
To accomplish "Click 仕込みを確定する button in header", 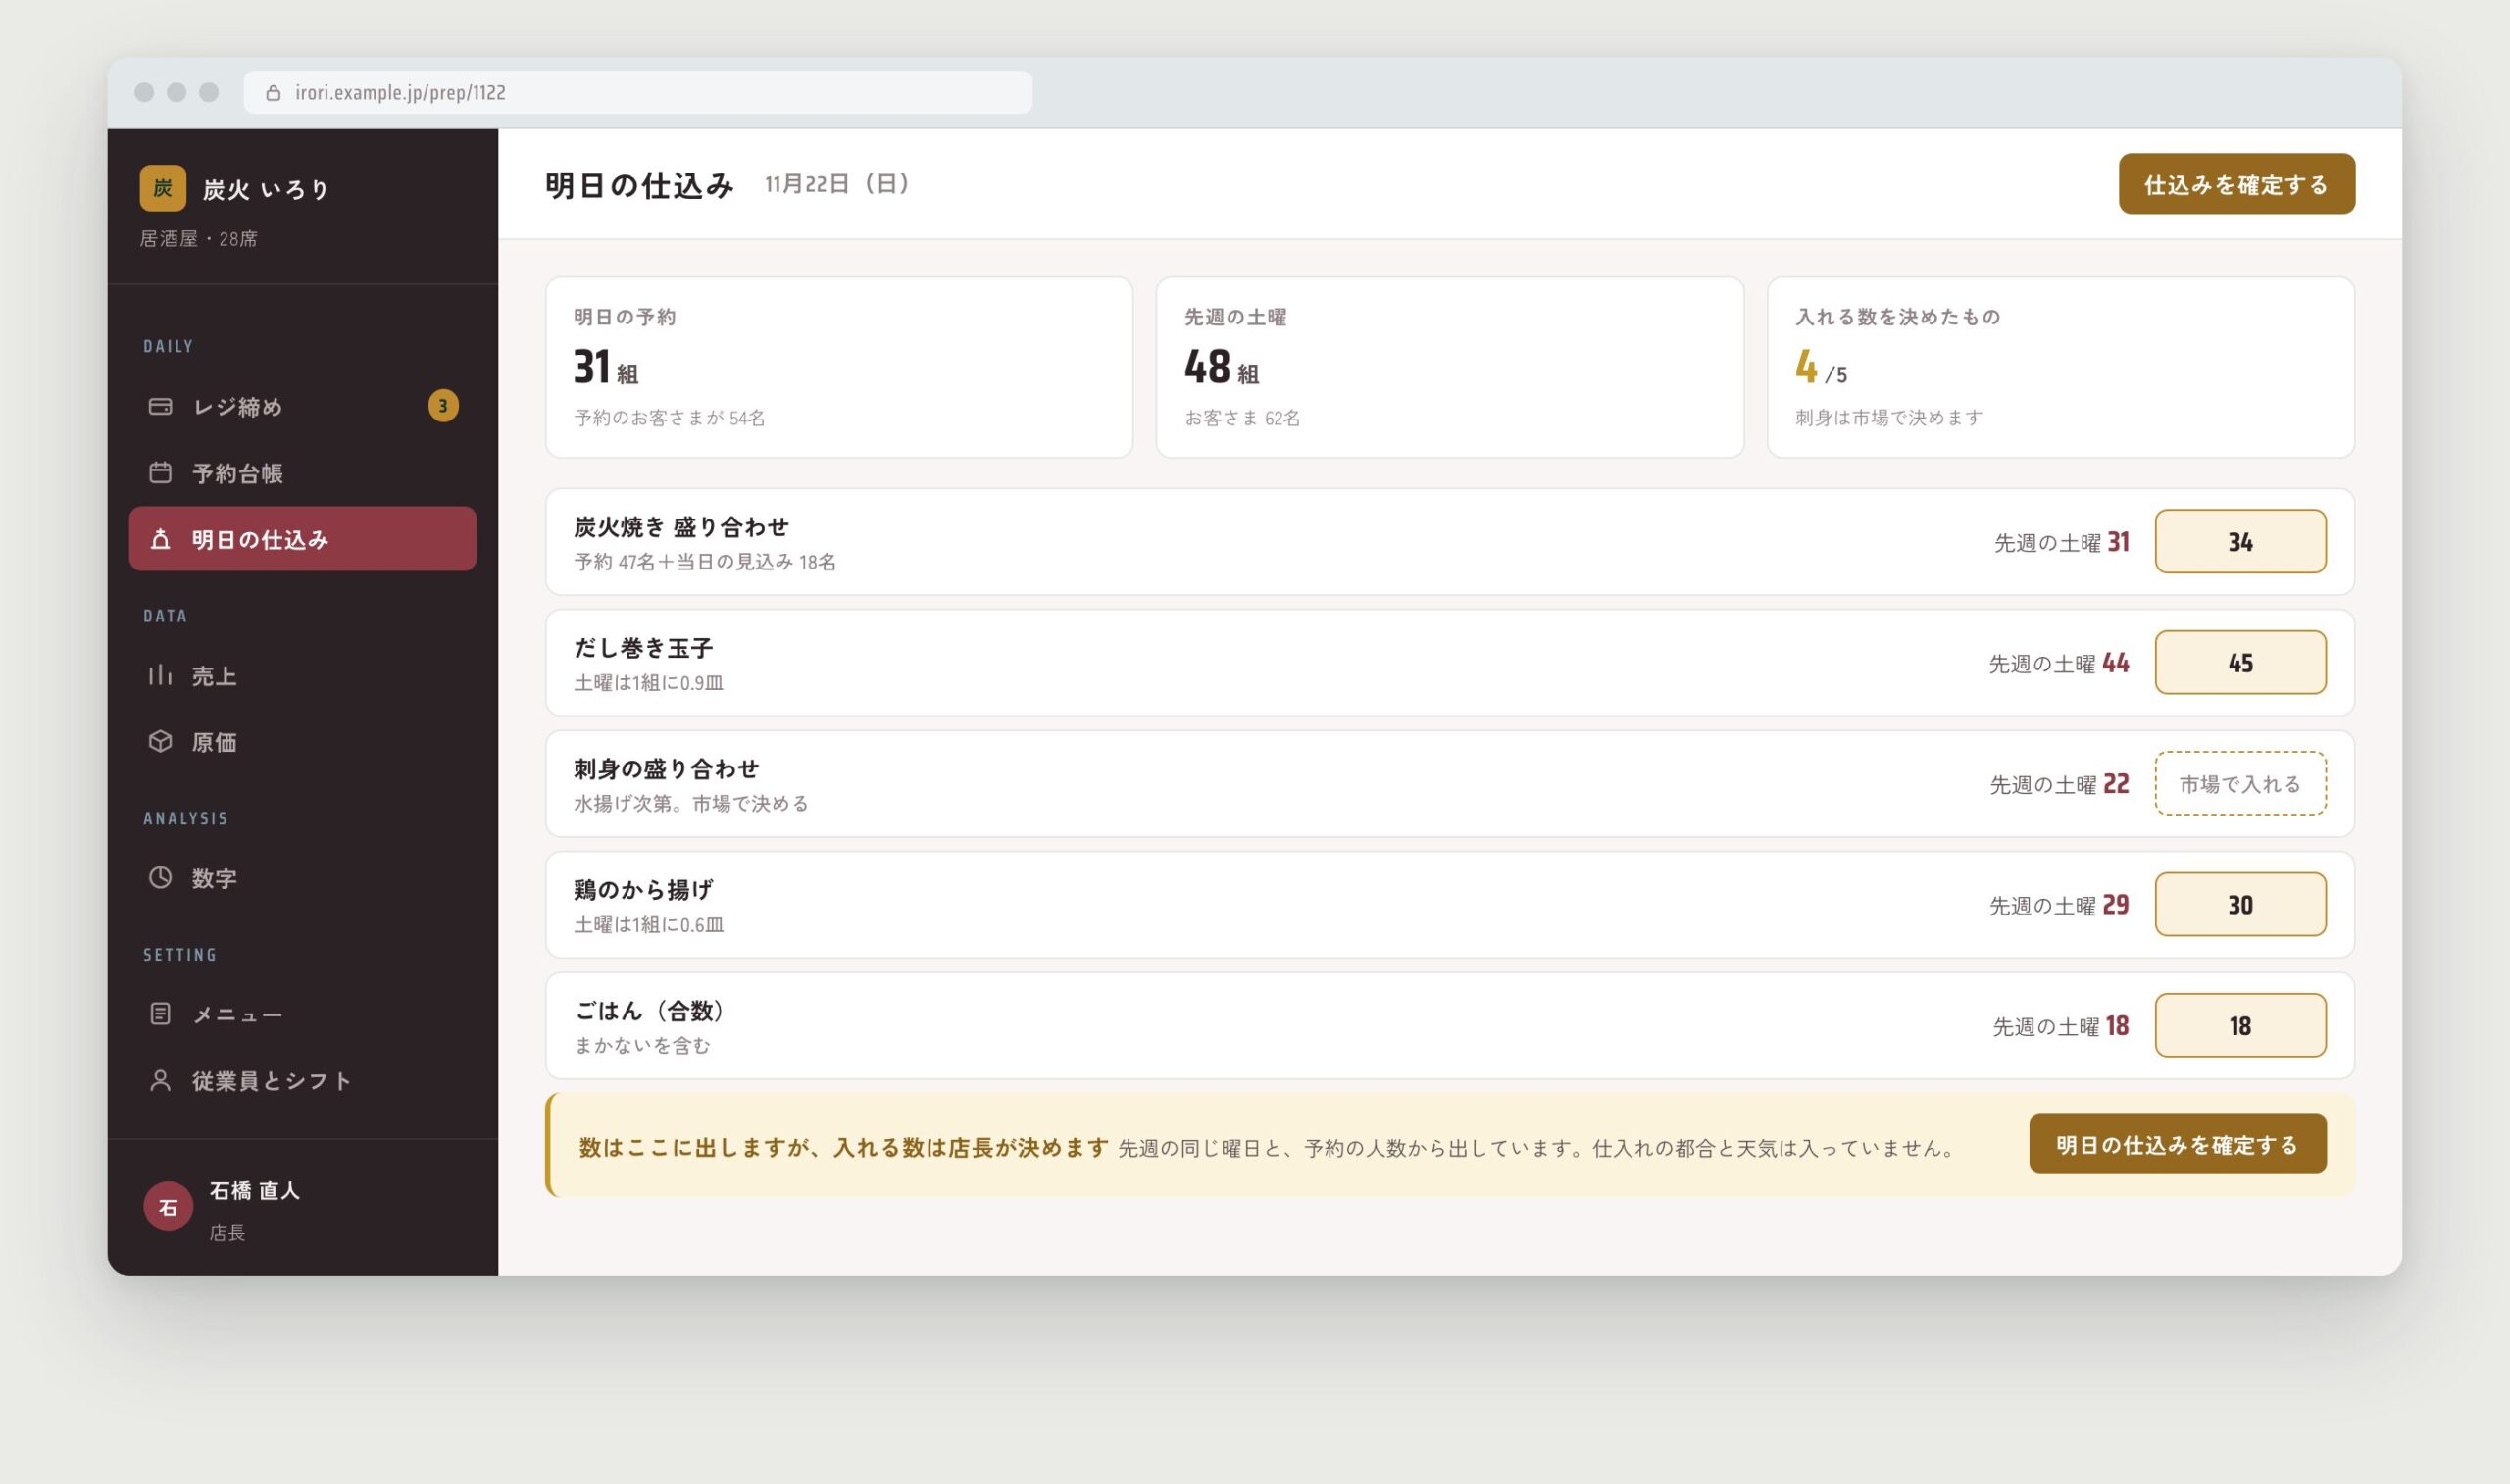I will click(2236, 184).
